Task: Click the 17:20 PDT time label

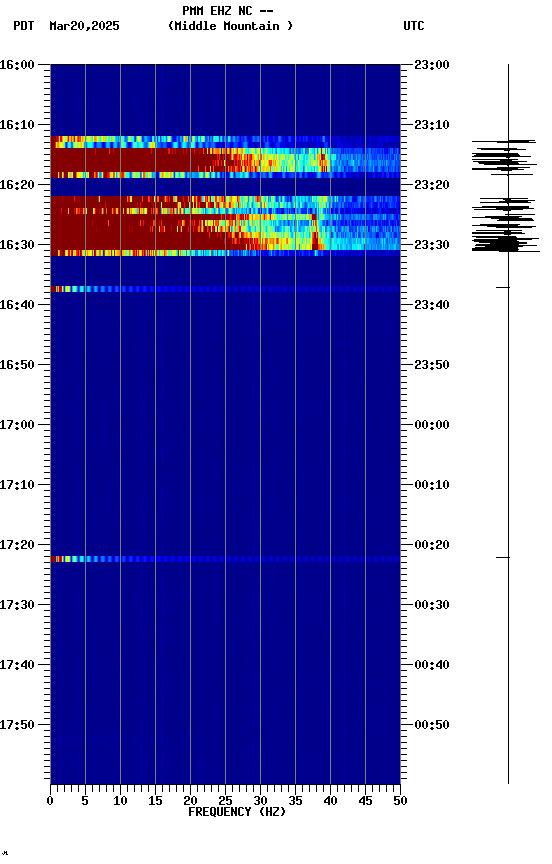Action: pos(17,545)
